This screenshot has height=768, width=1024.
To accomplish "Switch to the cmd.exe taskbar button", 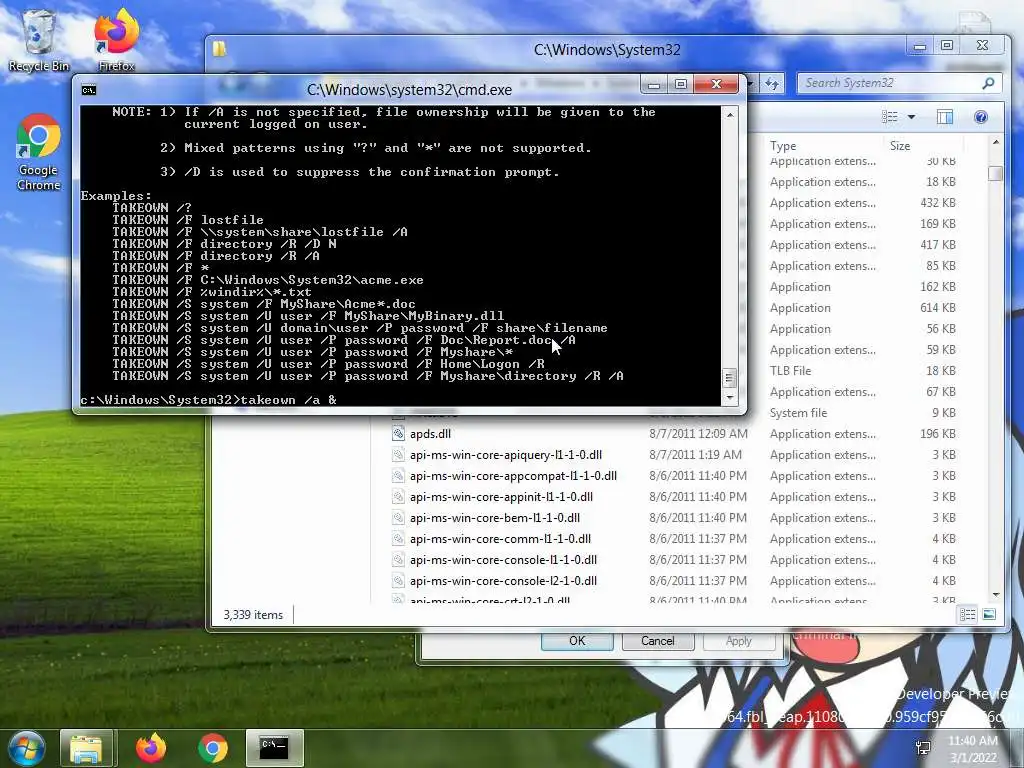I will [x=274, y=748].
